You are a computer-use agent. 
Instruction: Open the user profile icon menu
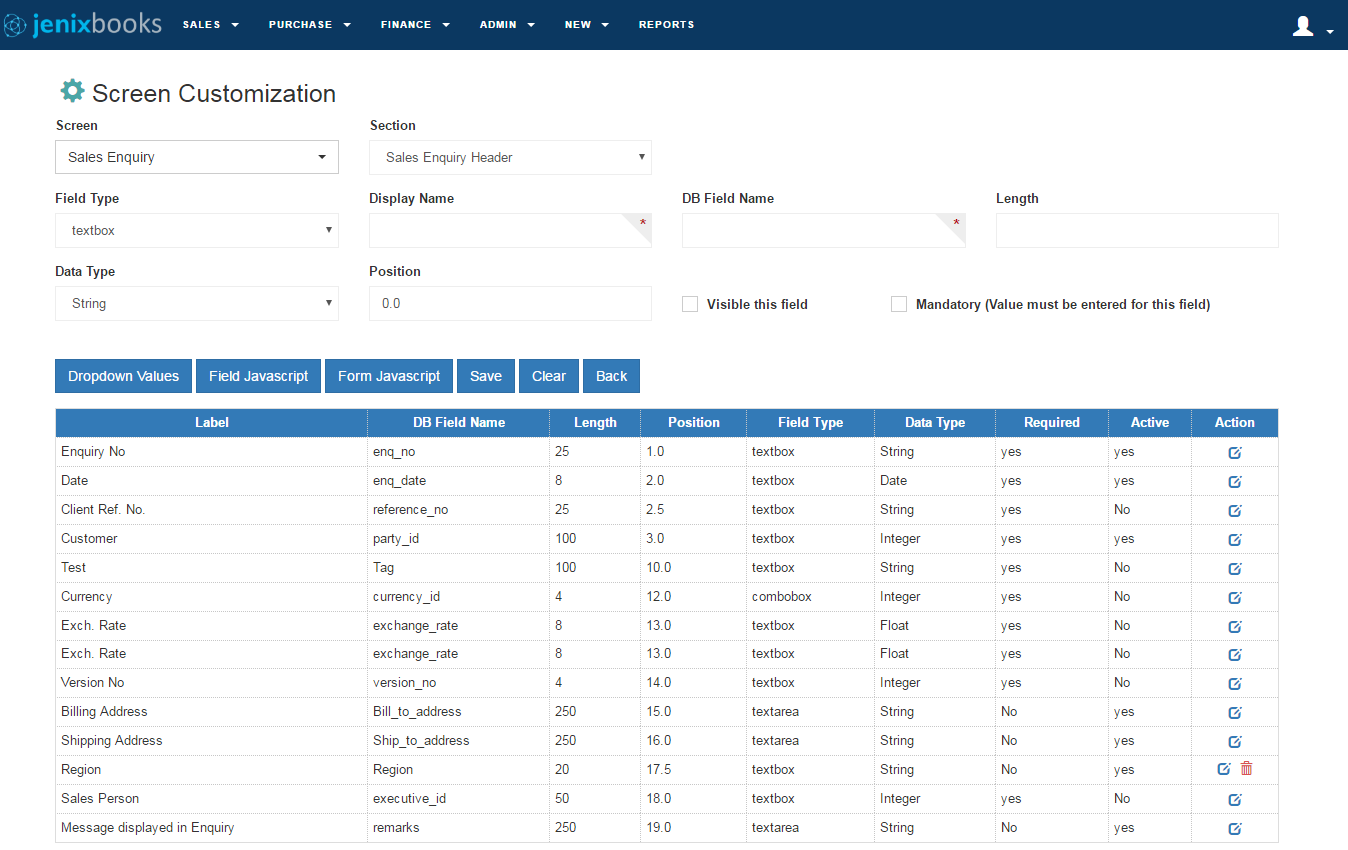[x=1313, y=26]
